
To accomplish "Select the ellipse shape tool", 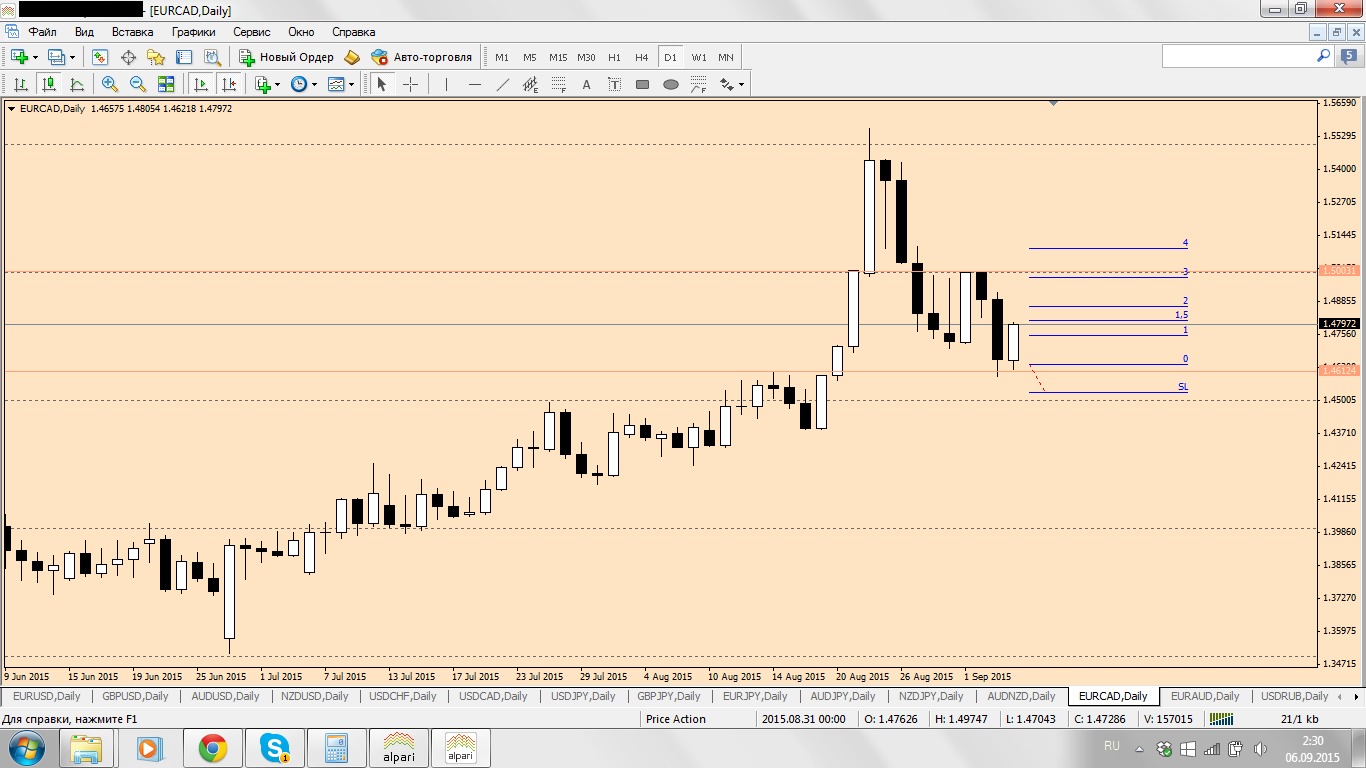I will point(671,85).
